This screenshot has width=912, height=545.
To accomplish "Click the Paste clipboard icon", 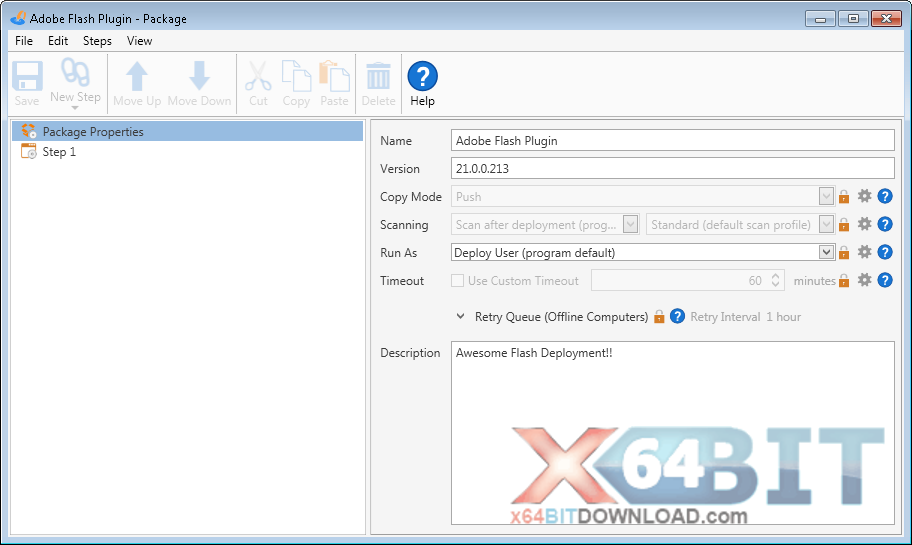I will coord(334,76).
